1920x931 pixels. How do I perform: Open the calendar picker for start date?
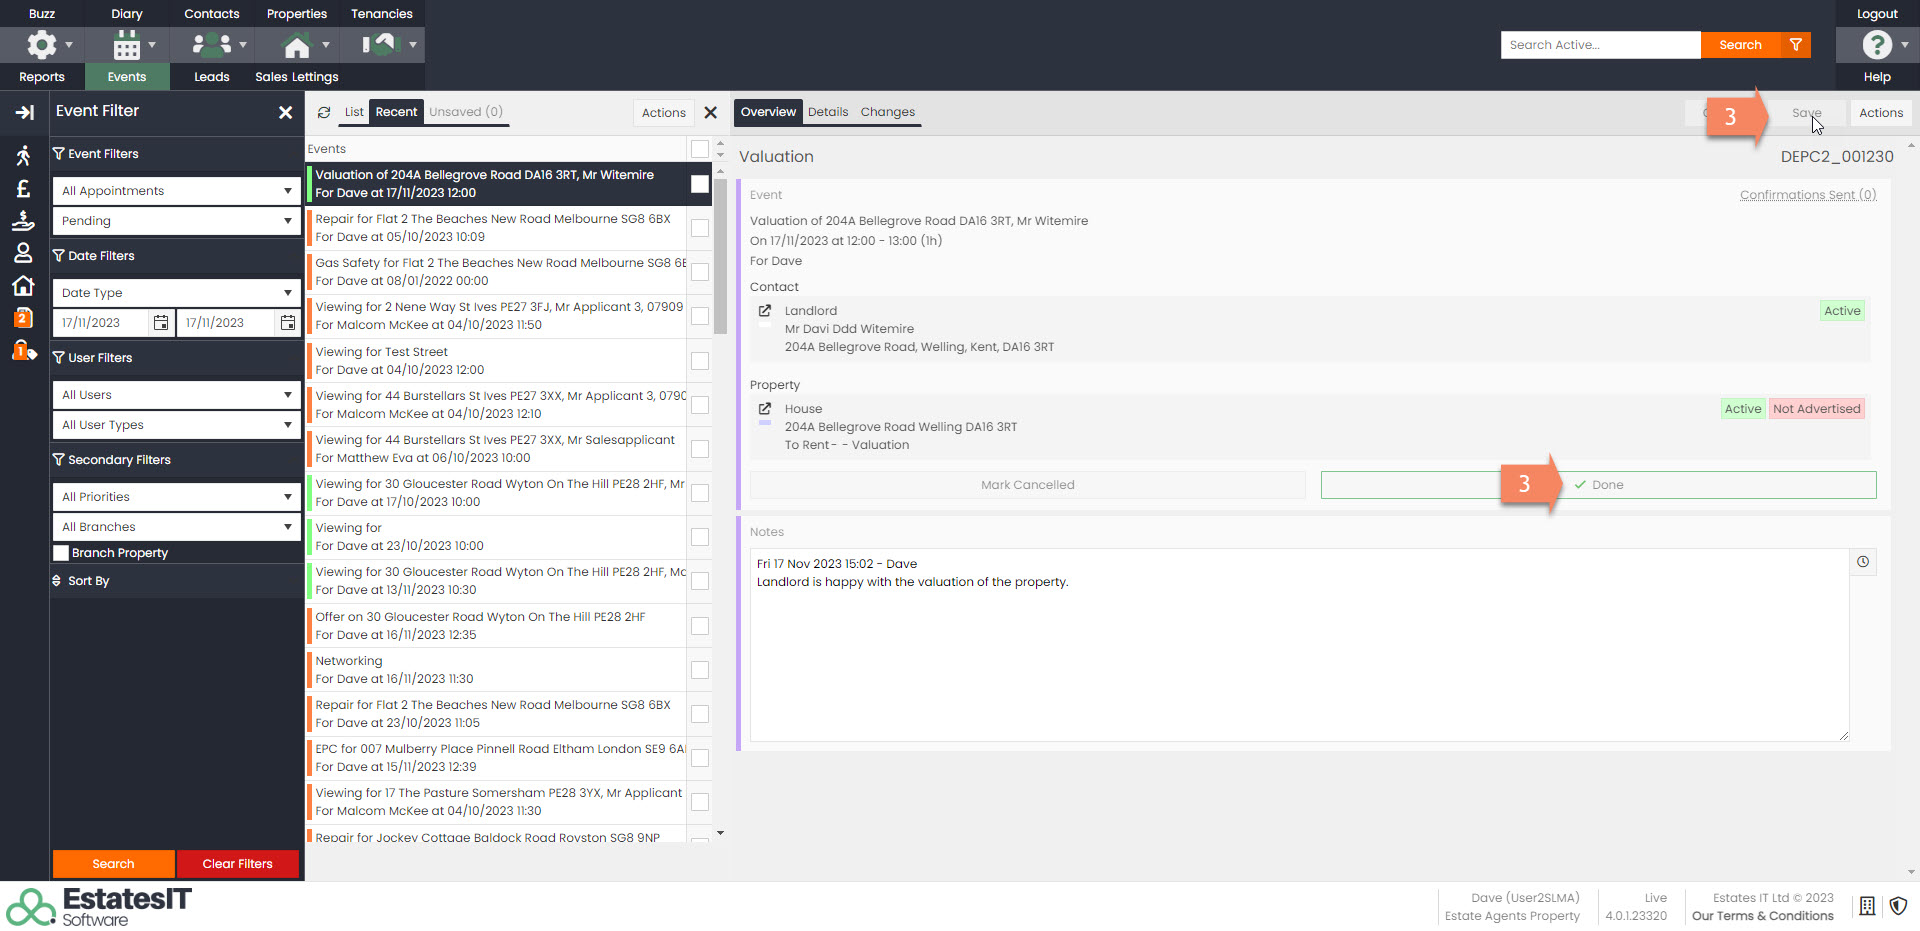tap(161, 323)
